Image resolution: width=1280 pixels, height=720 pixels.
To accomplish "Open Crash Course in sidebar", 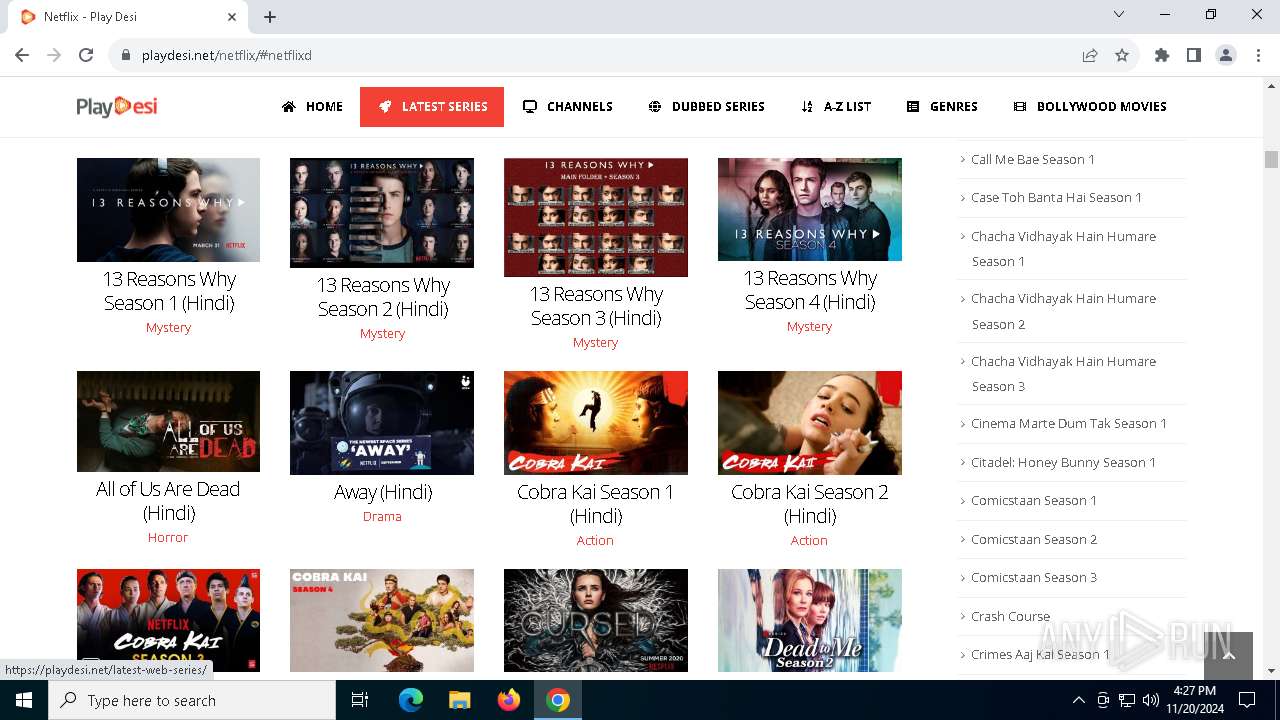I will coord(1010,616).
